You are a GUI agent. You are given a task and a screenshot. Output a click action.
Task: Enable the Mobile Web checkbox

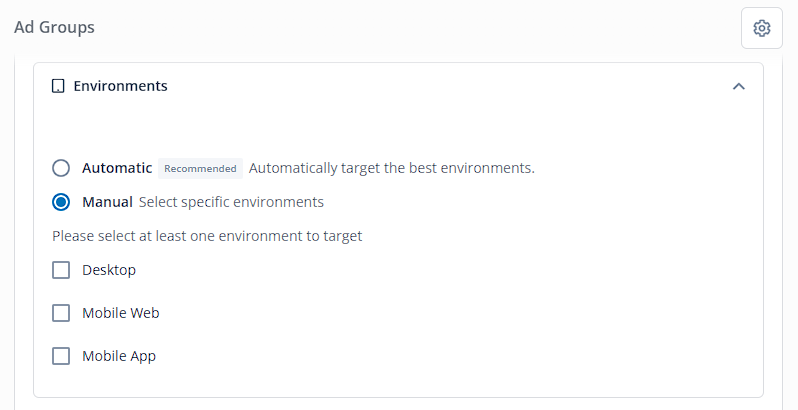(61, 313)
